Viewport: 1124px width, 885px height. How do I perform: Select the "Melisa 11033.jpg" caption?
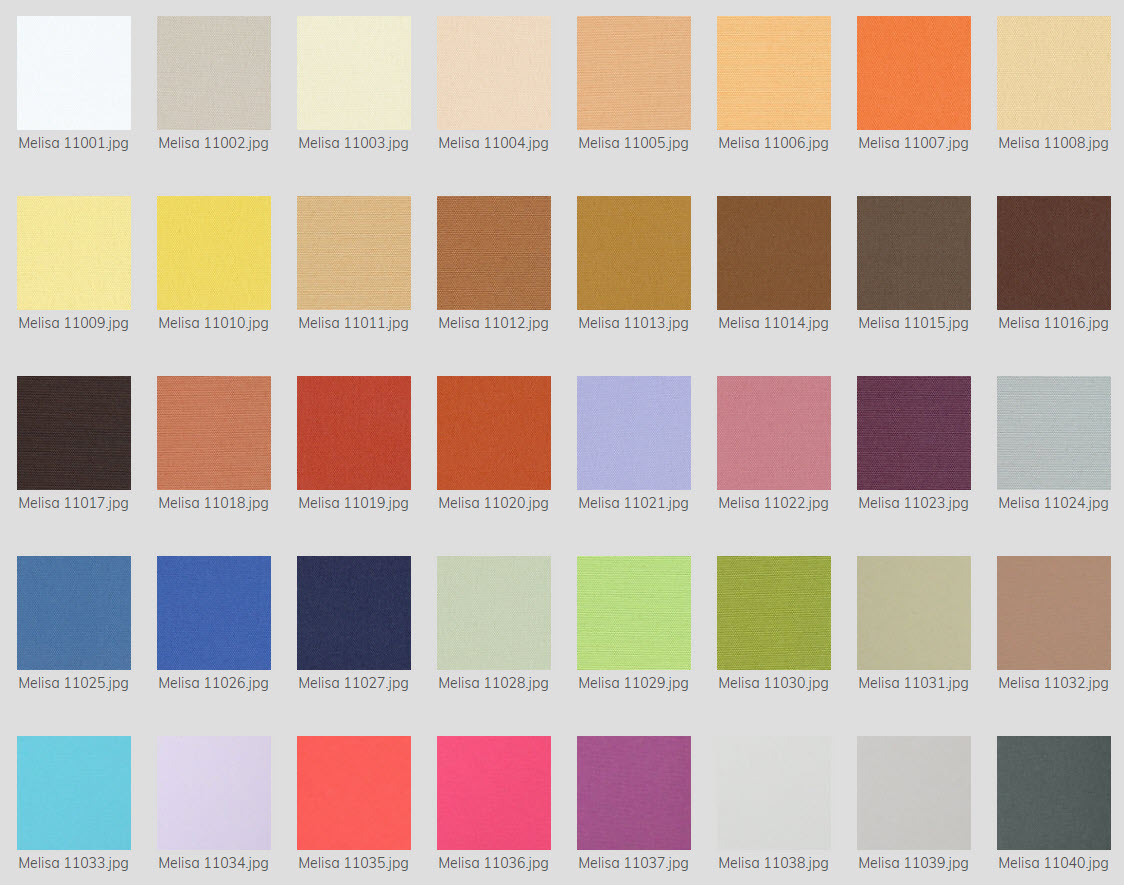74,863
